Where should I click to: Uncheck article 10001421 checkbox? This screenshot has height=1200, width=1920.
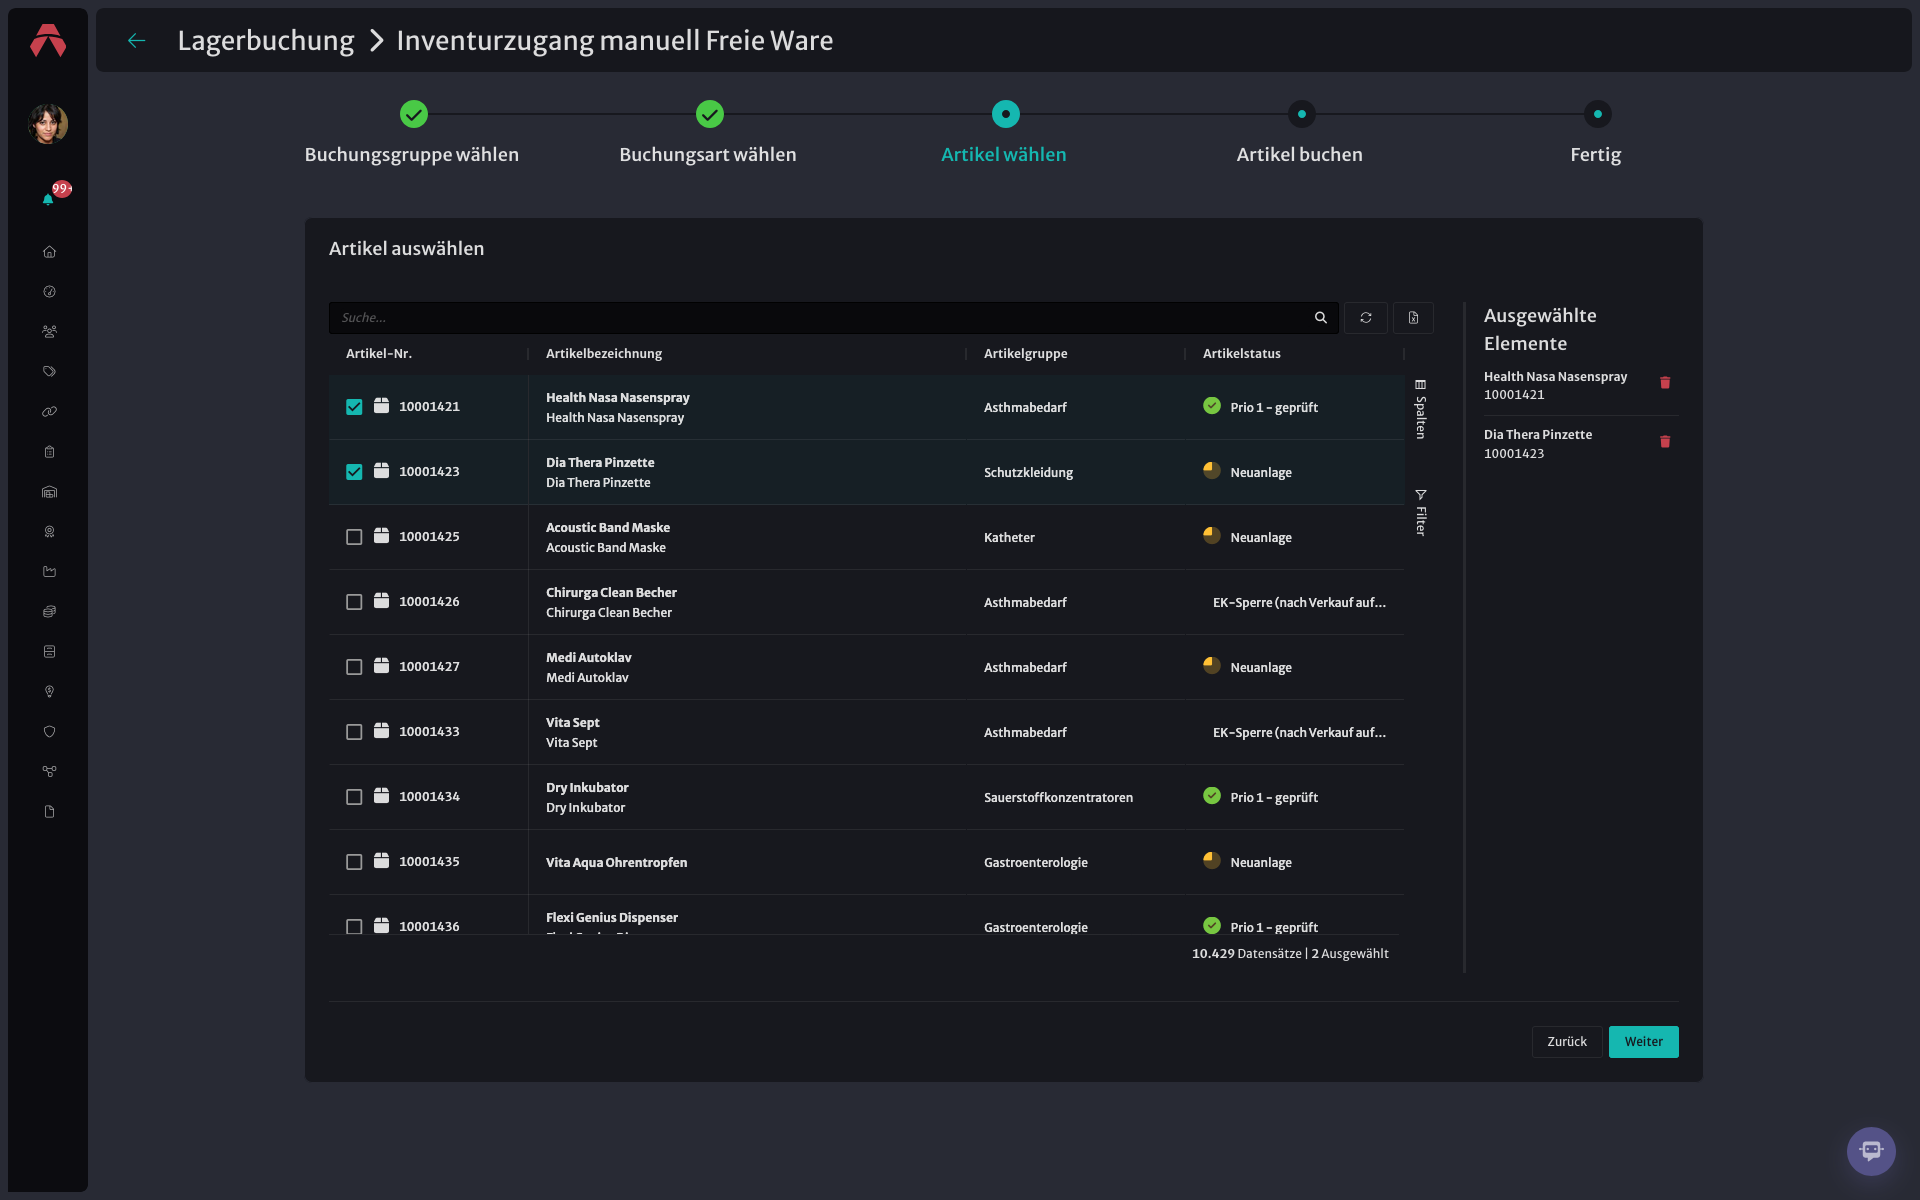(x=354, y=407)
